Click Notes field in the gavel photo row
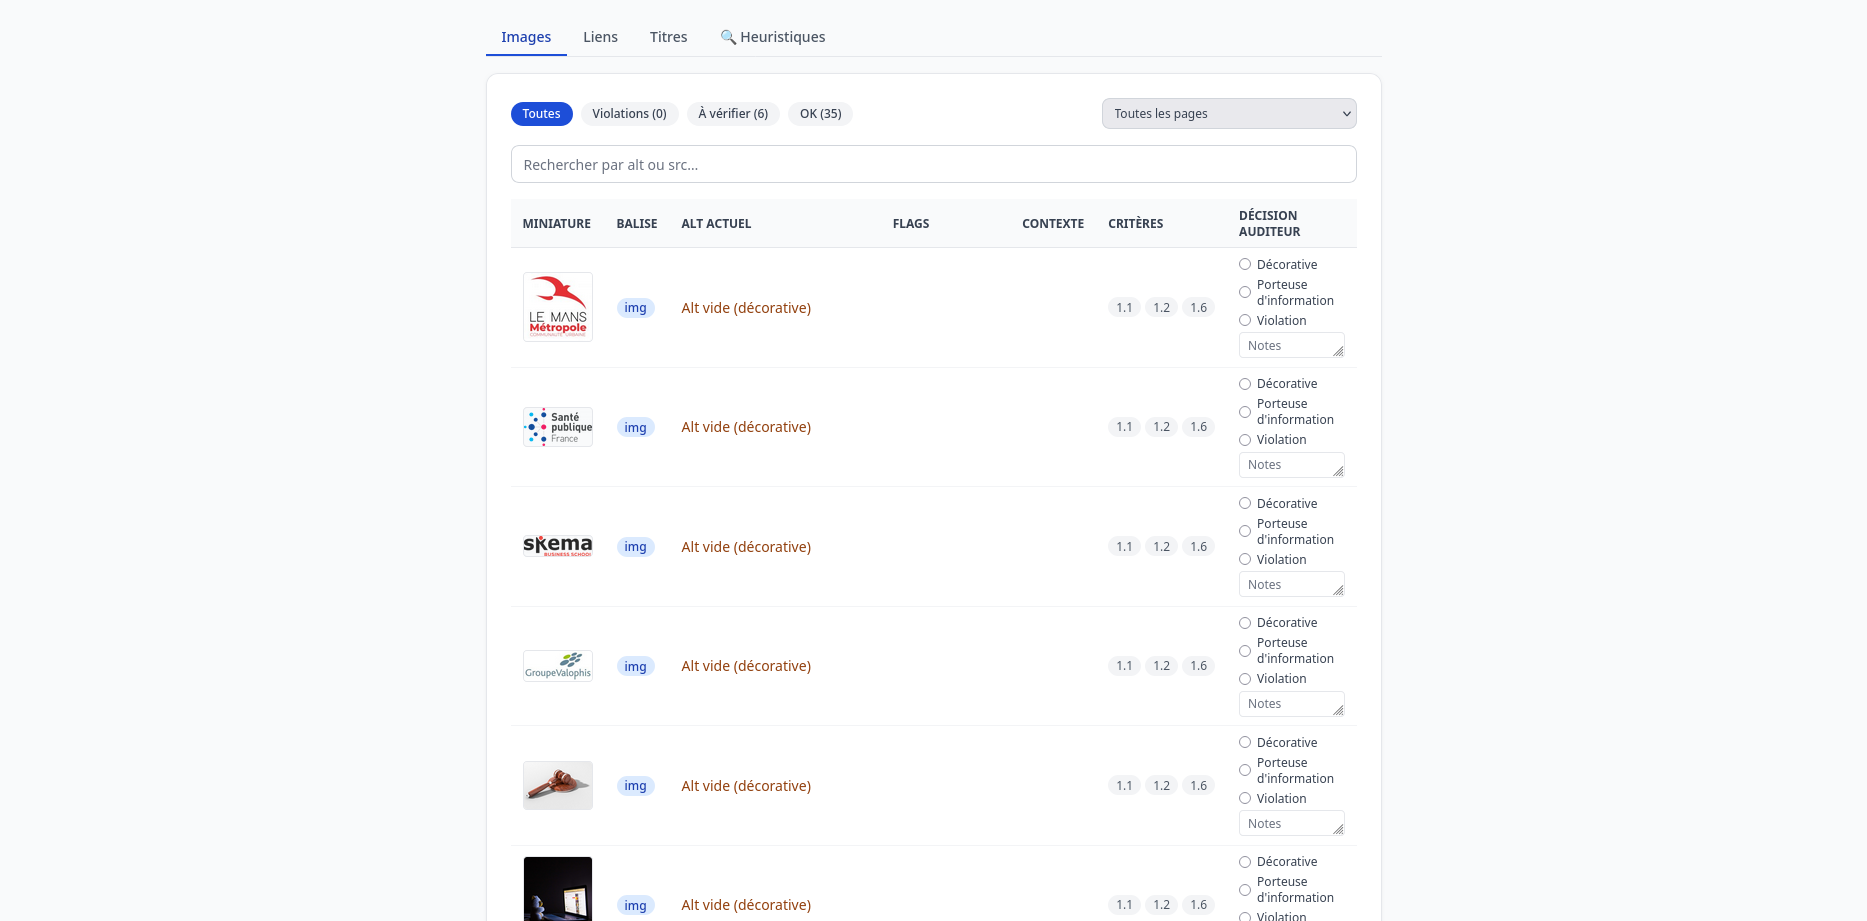The image size is (1867, 921). click(1292, 823)
